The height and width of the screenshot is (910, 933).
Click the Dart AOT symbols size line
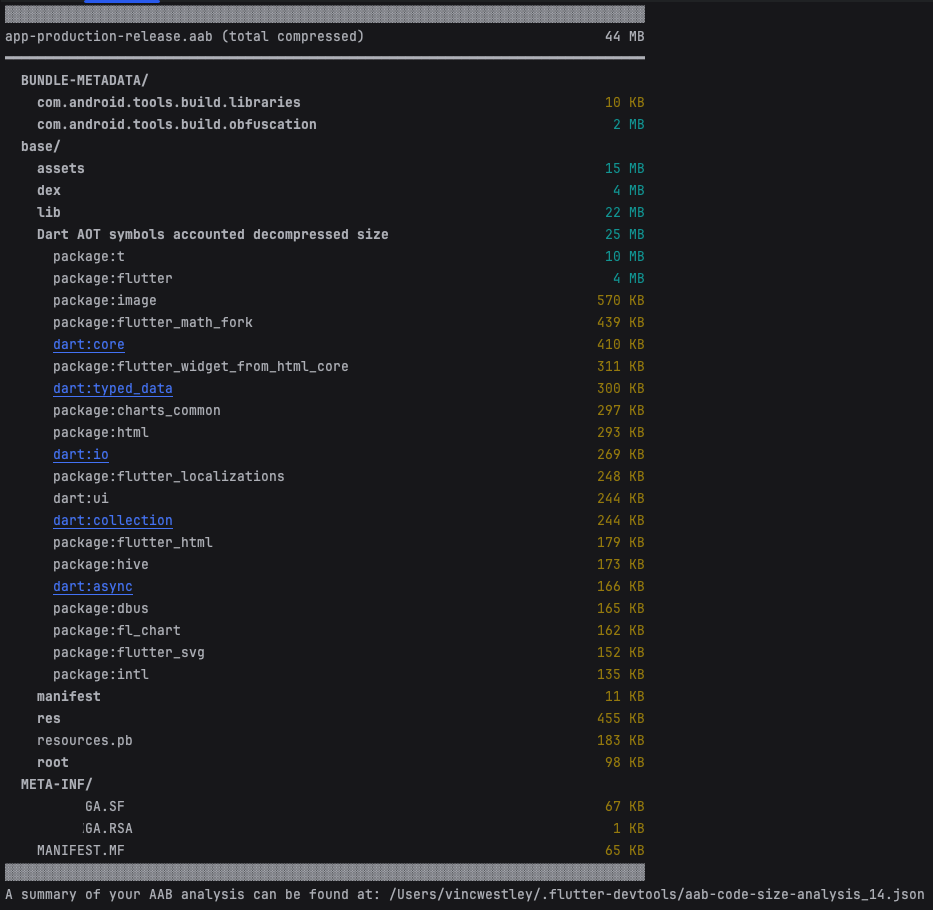213,235
